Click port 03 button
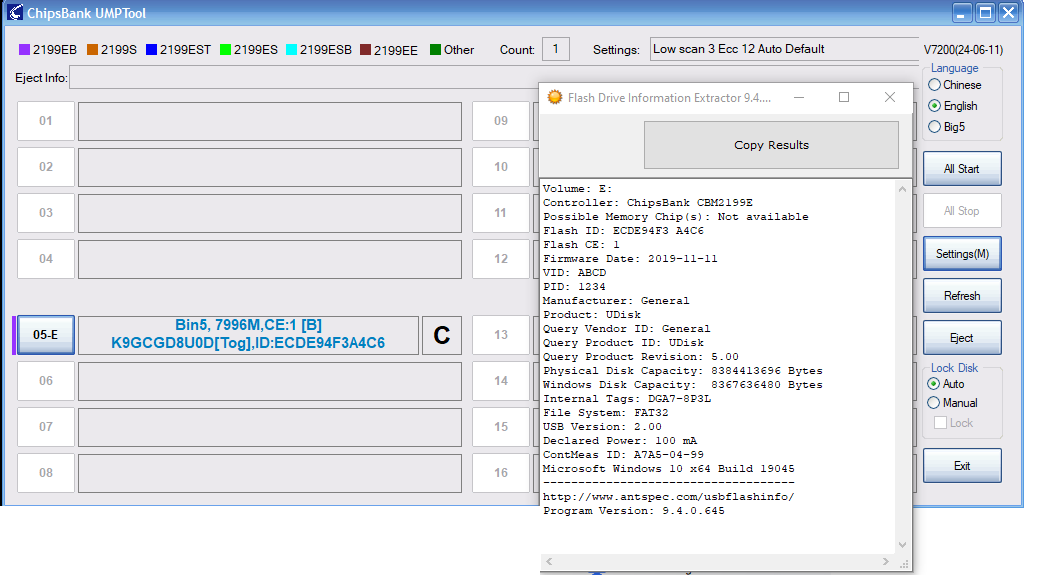This screenshot has width=1049, height=577. point(45,213)
